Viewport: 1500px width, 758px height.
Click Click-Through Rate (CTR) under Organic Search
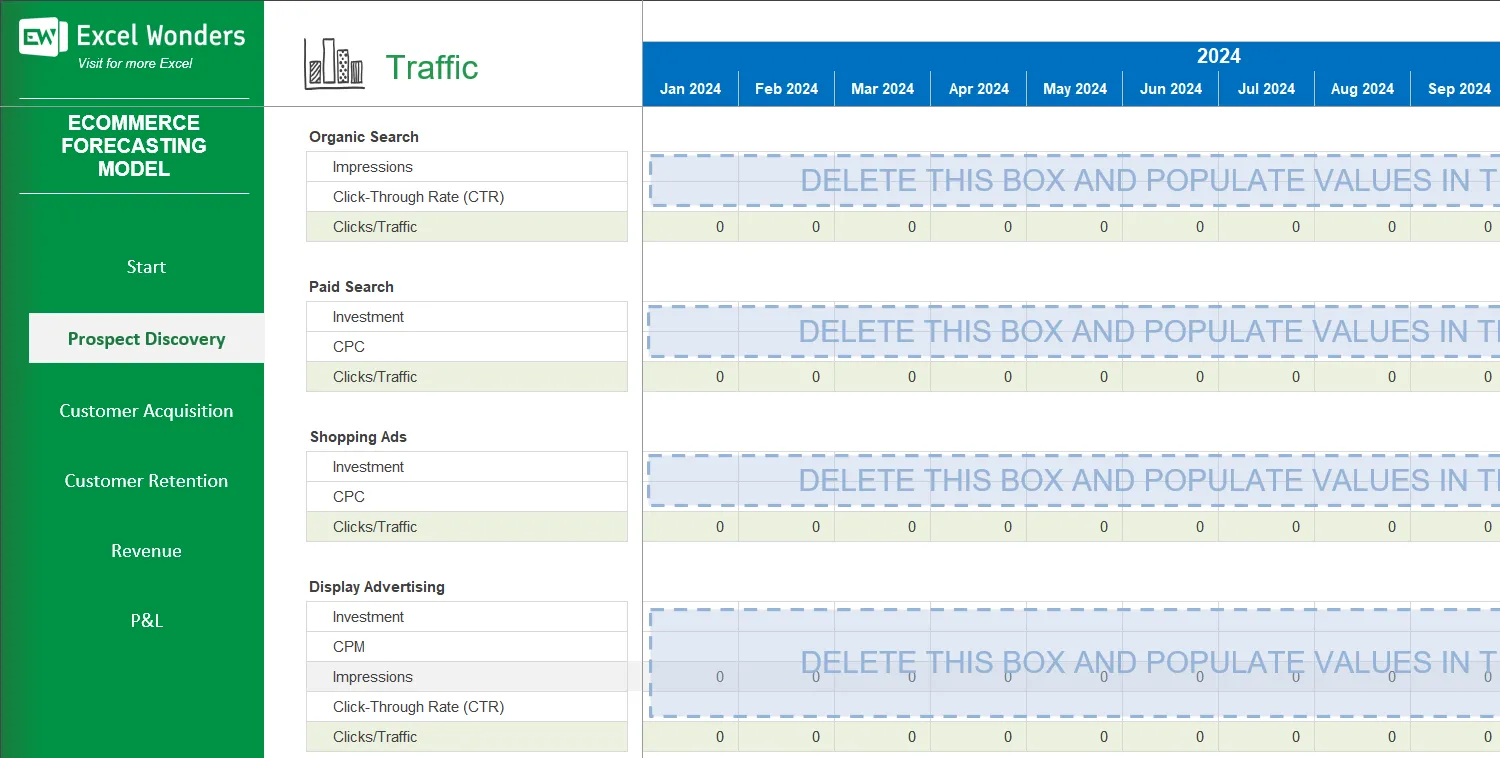(466, 196)
